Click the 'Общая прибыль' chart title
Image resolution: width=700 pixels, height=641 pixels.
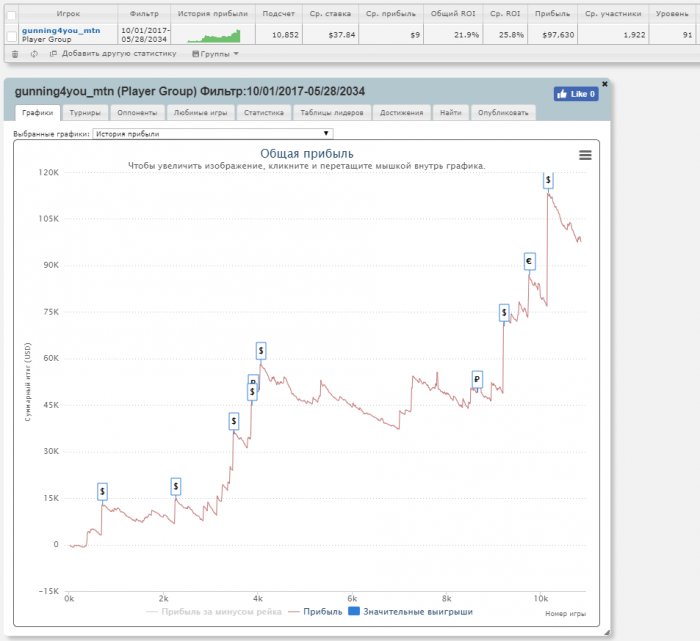[x=307, y=154]
